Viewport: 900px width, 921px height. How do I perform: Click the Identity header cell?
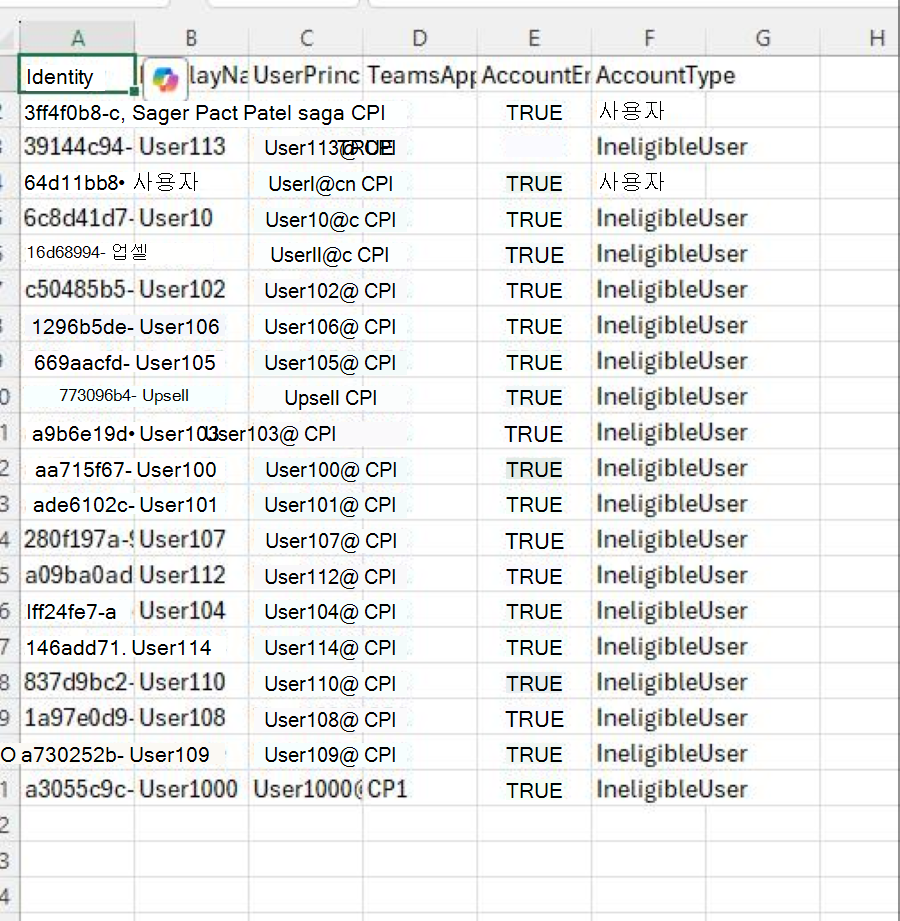click(78, 74)
